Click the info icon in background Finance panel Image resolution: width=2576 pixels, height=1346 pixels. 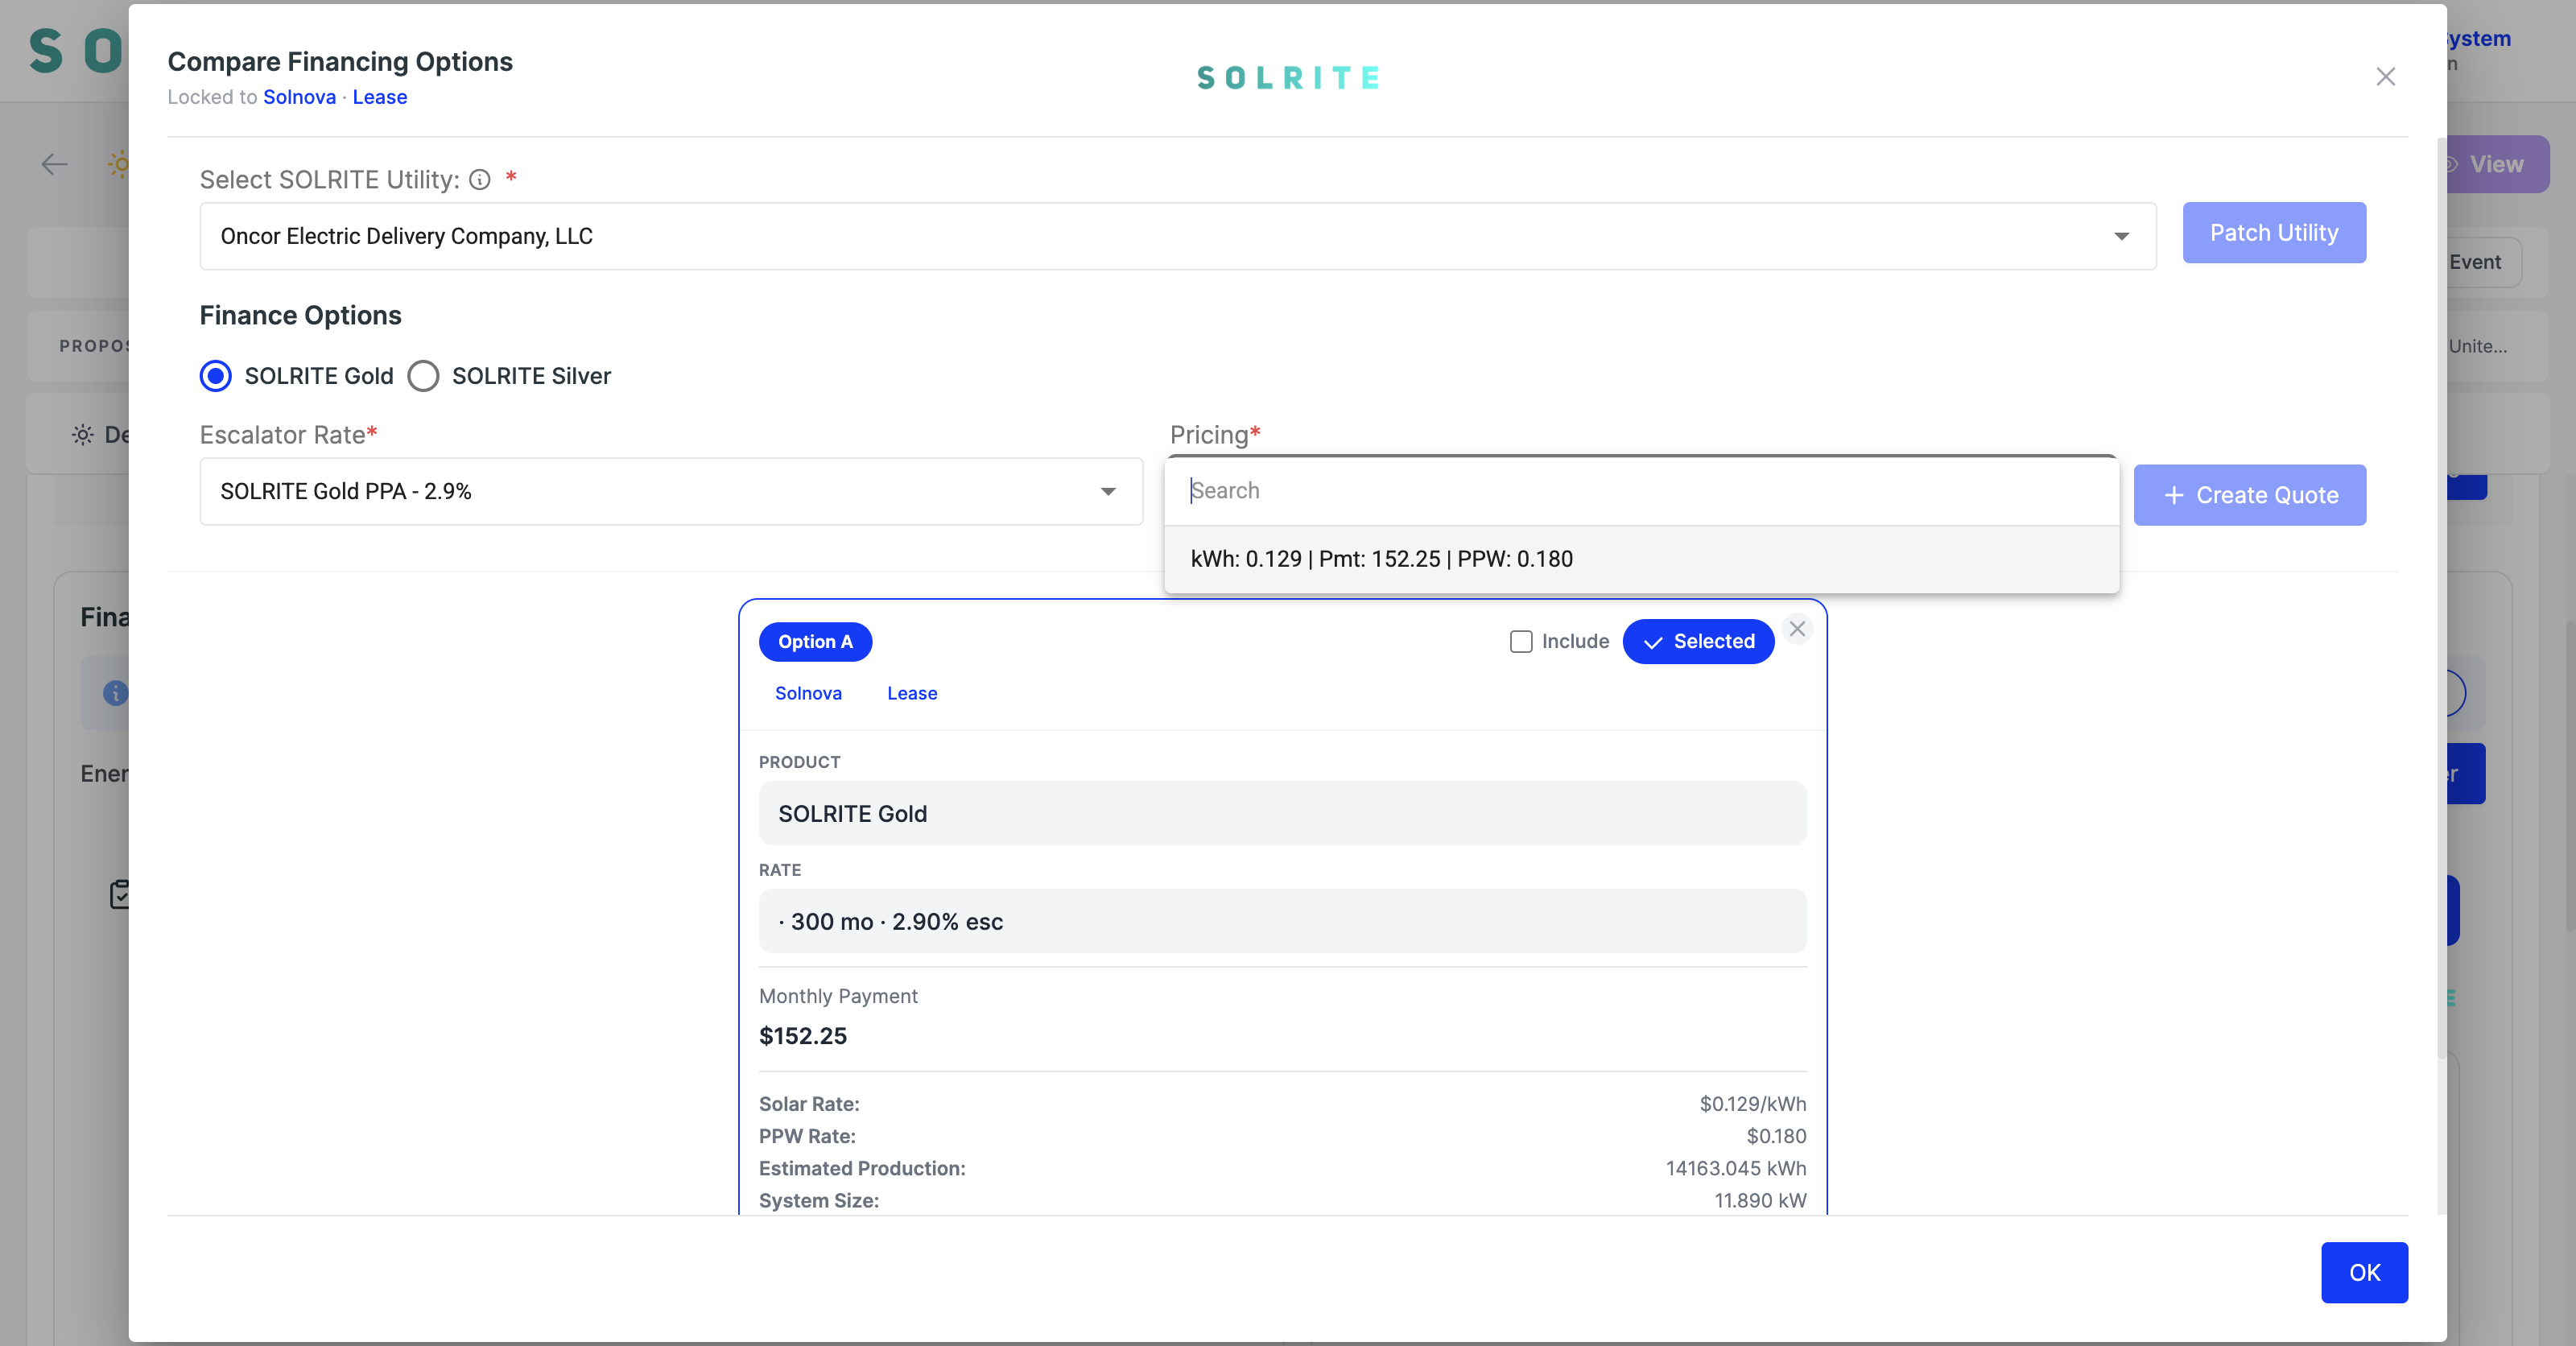[x=116, y=693]
